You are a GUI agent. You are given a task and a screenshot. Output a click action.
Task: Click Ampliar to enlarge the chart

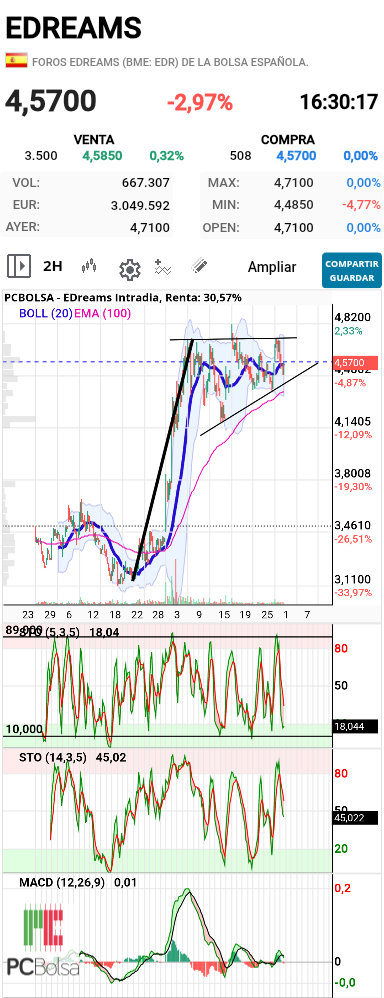coord(272,267)
